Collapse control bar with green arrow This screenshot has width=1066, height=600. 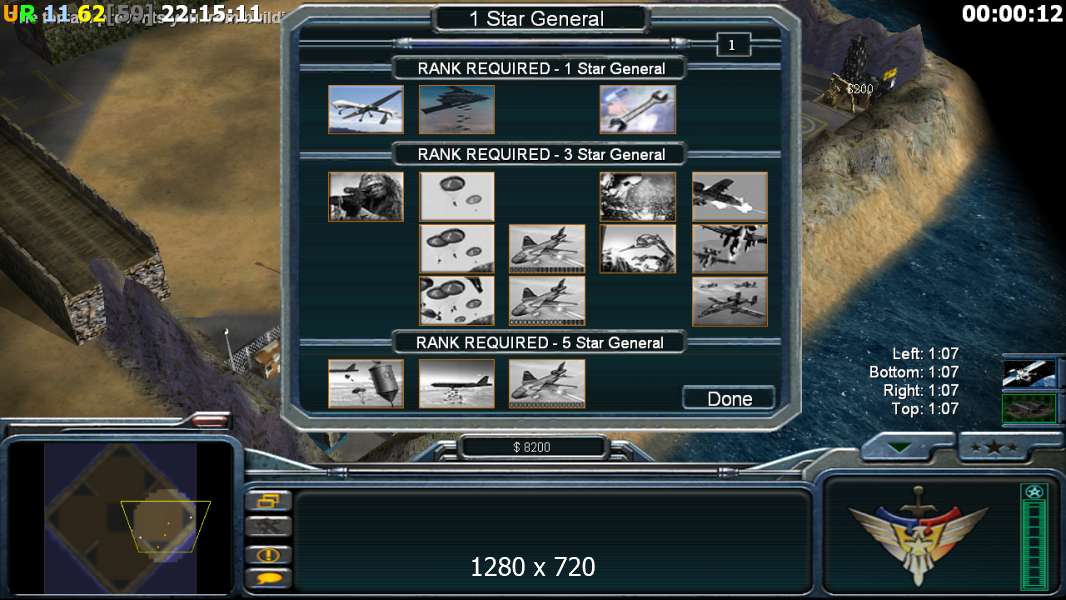pos(899,447)
